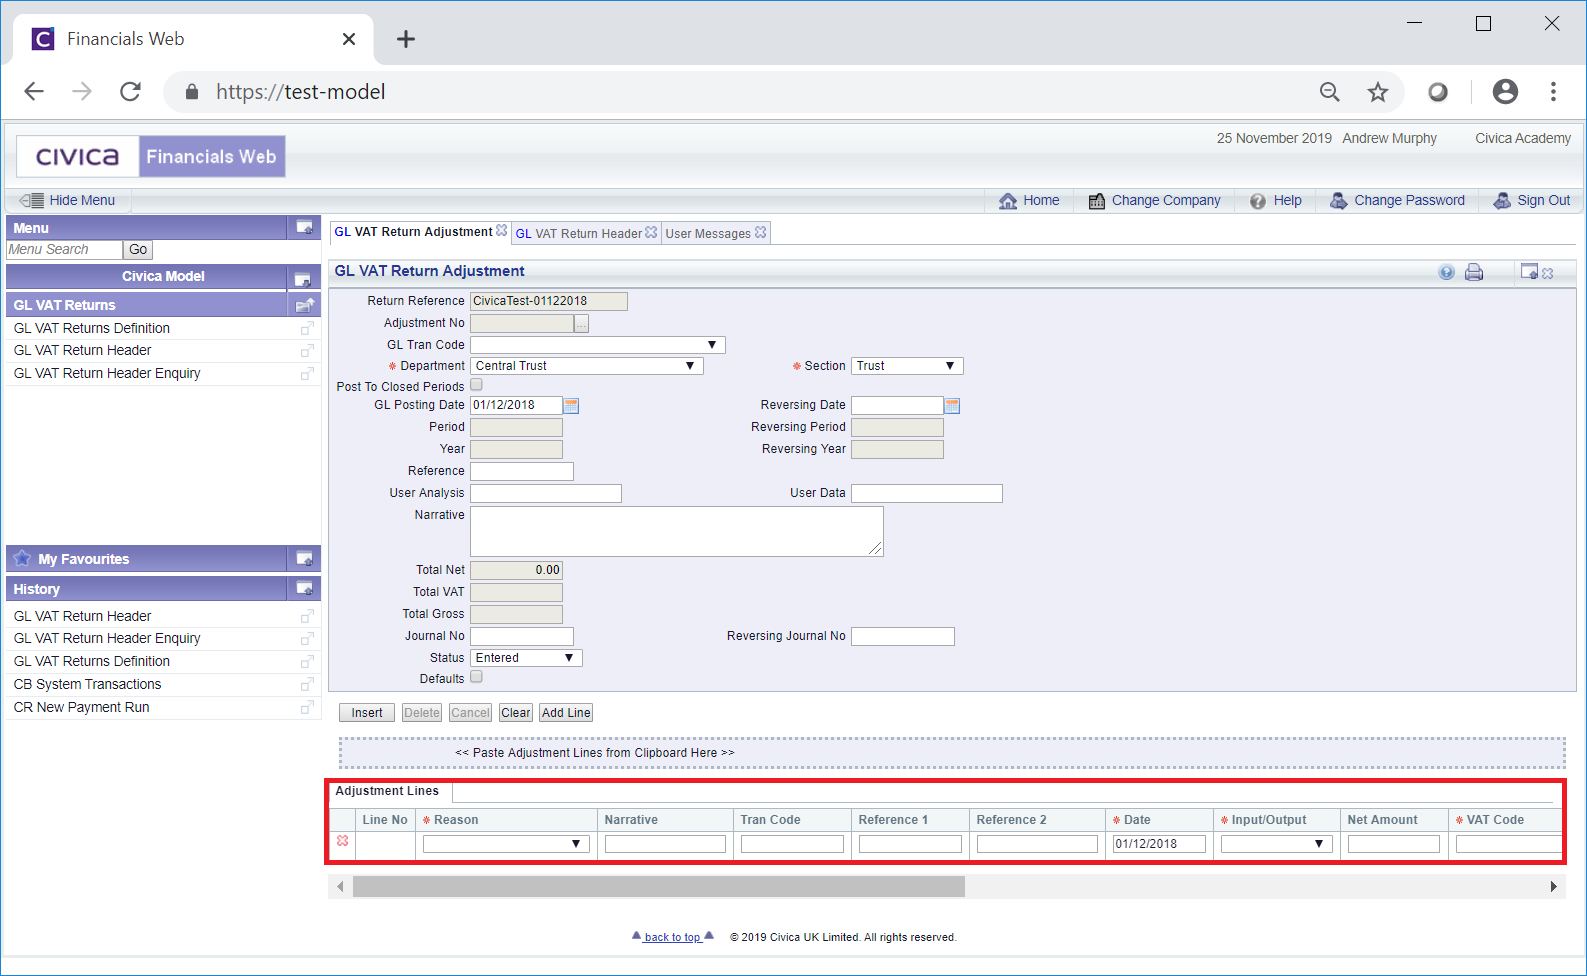The height and width of the screenshot is (976, 1587).
Task: Click the Menu Search input field
Action: pos(64,250)
